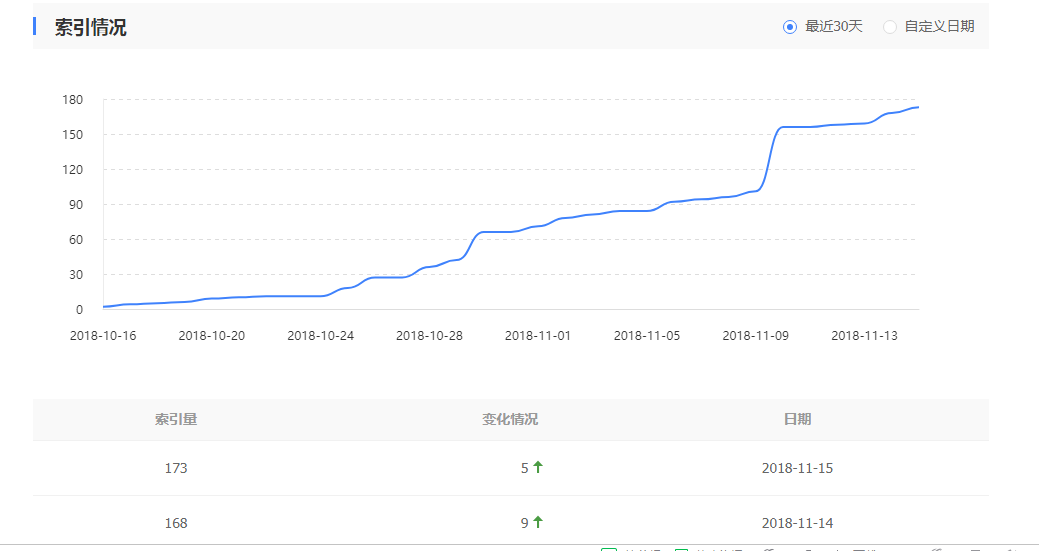Viewport: 1039px width, 551px height.
Task: Click the 2018-11-01 x-axis label
Action: point(538,336)
